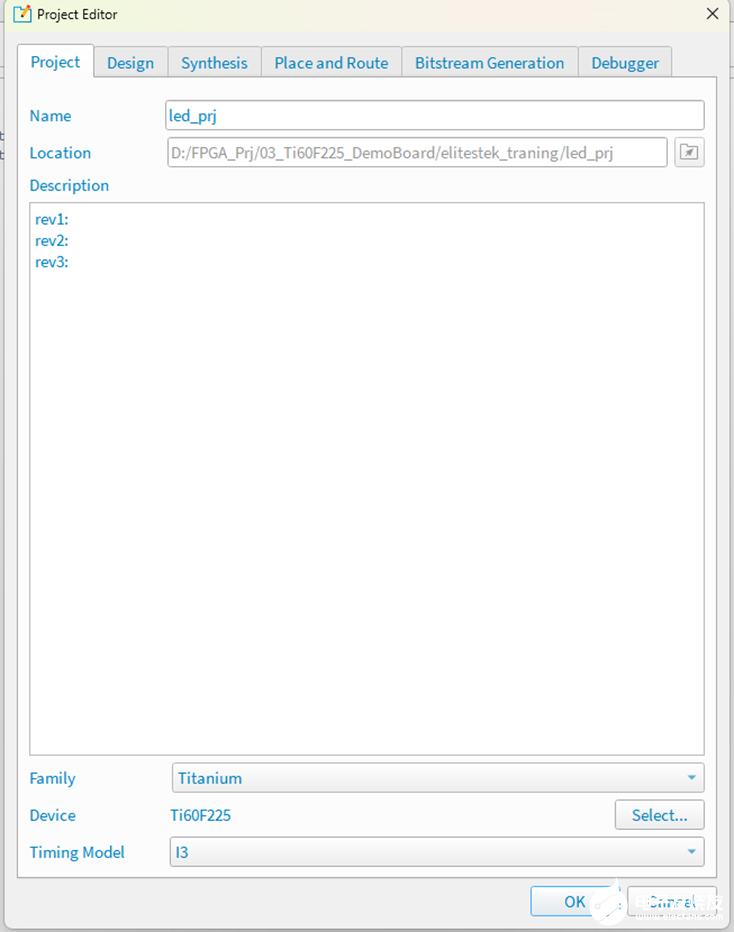Open the Debugger tab
This screenshot has width=734, height=932.
[625, 63]
